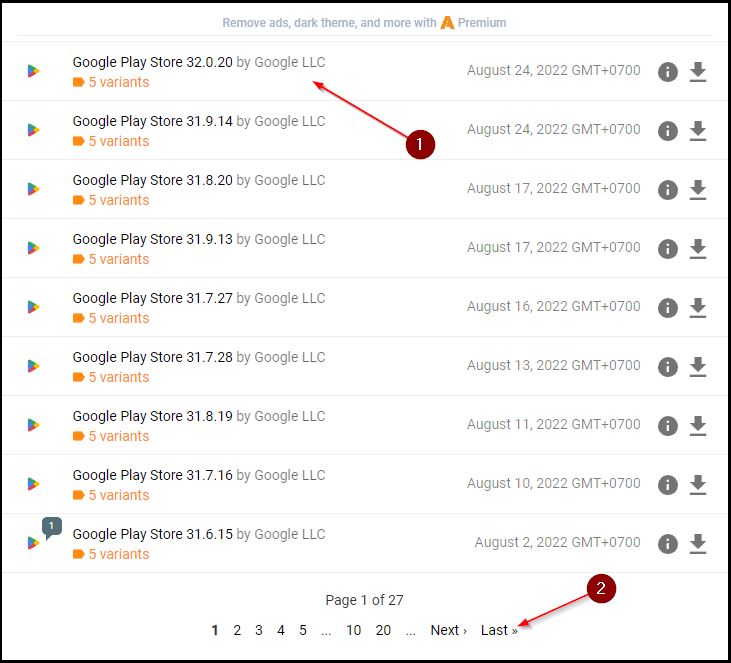Go to the Next page
The width and height of the screenshot is (731, 663).
point(448,630)
